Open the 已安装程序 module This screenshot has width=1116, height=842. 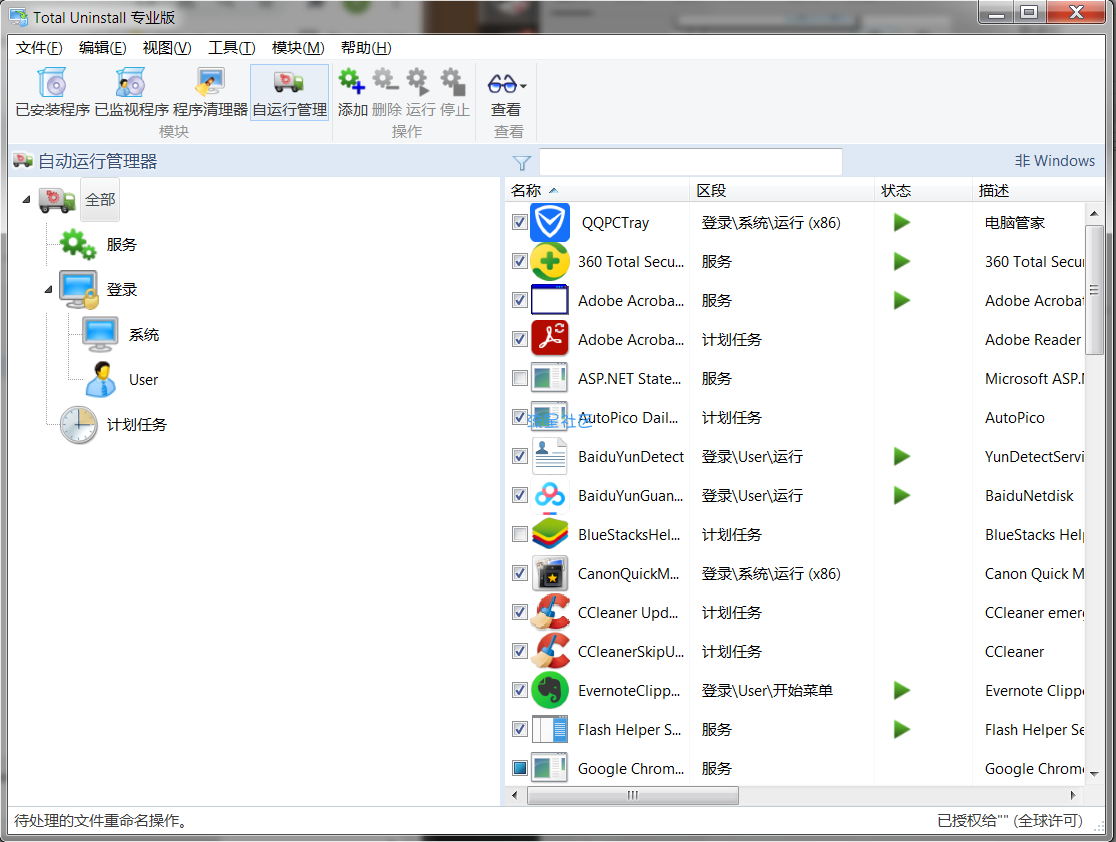53,92
